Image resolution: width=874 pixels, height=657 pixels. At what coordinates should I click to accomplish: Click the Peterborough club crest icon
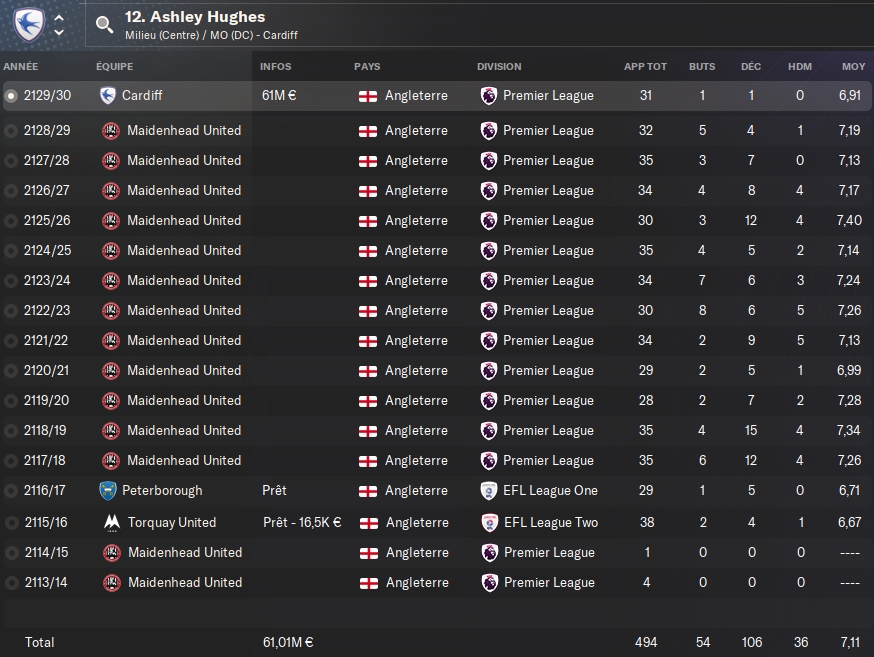click(108, 491)
